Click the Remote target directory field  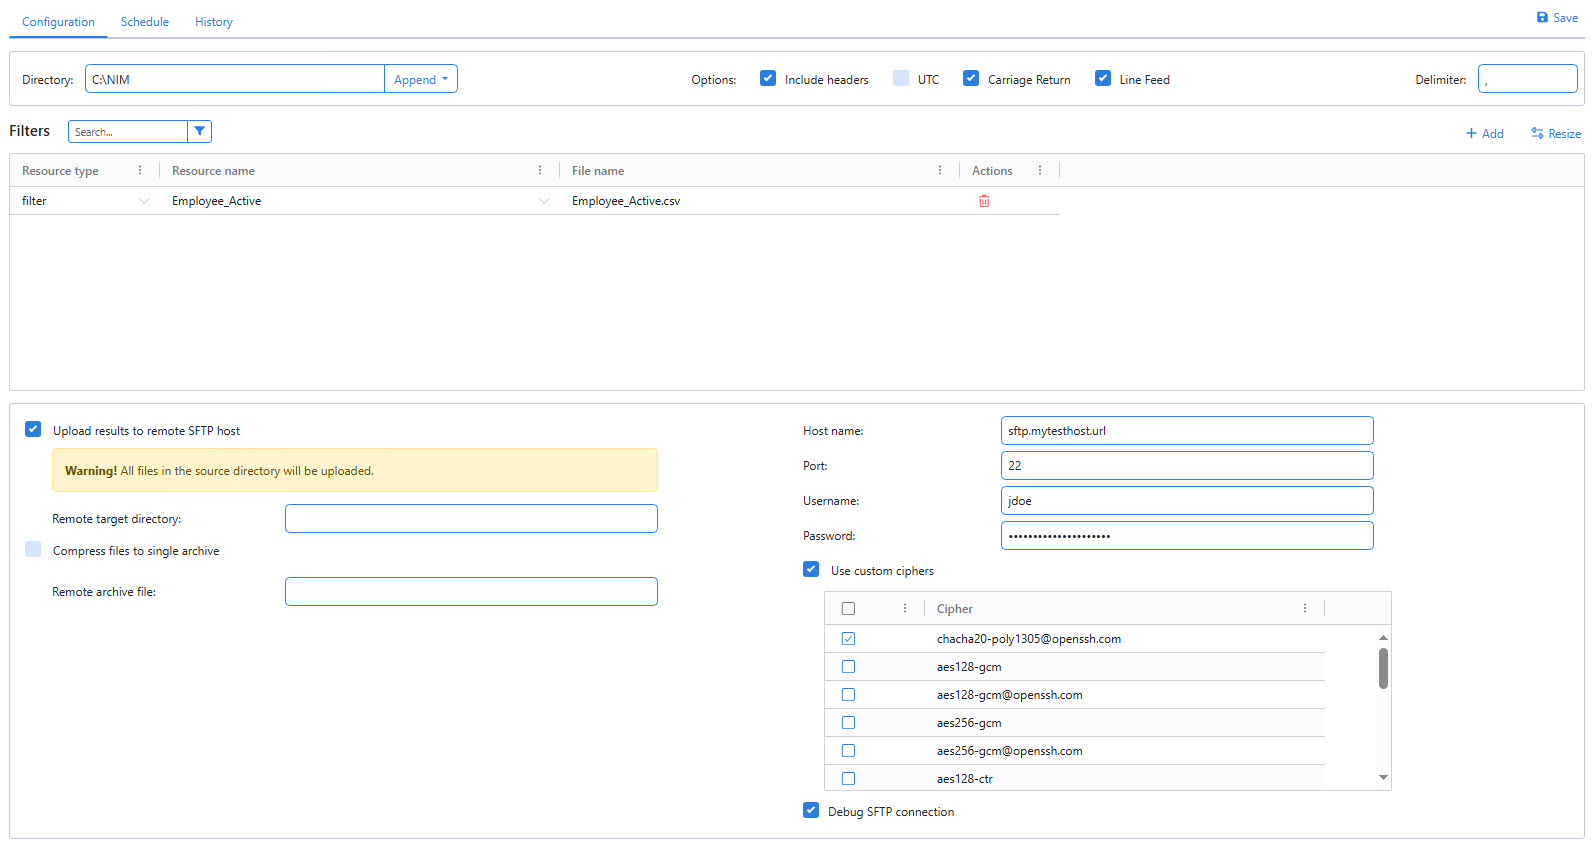click(x=471, y=519)
